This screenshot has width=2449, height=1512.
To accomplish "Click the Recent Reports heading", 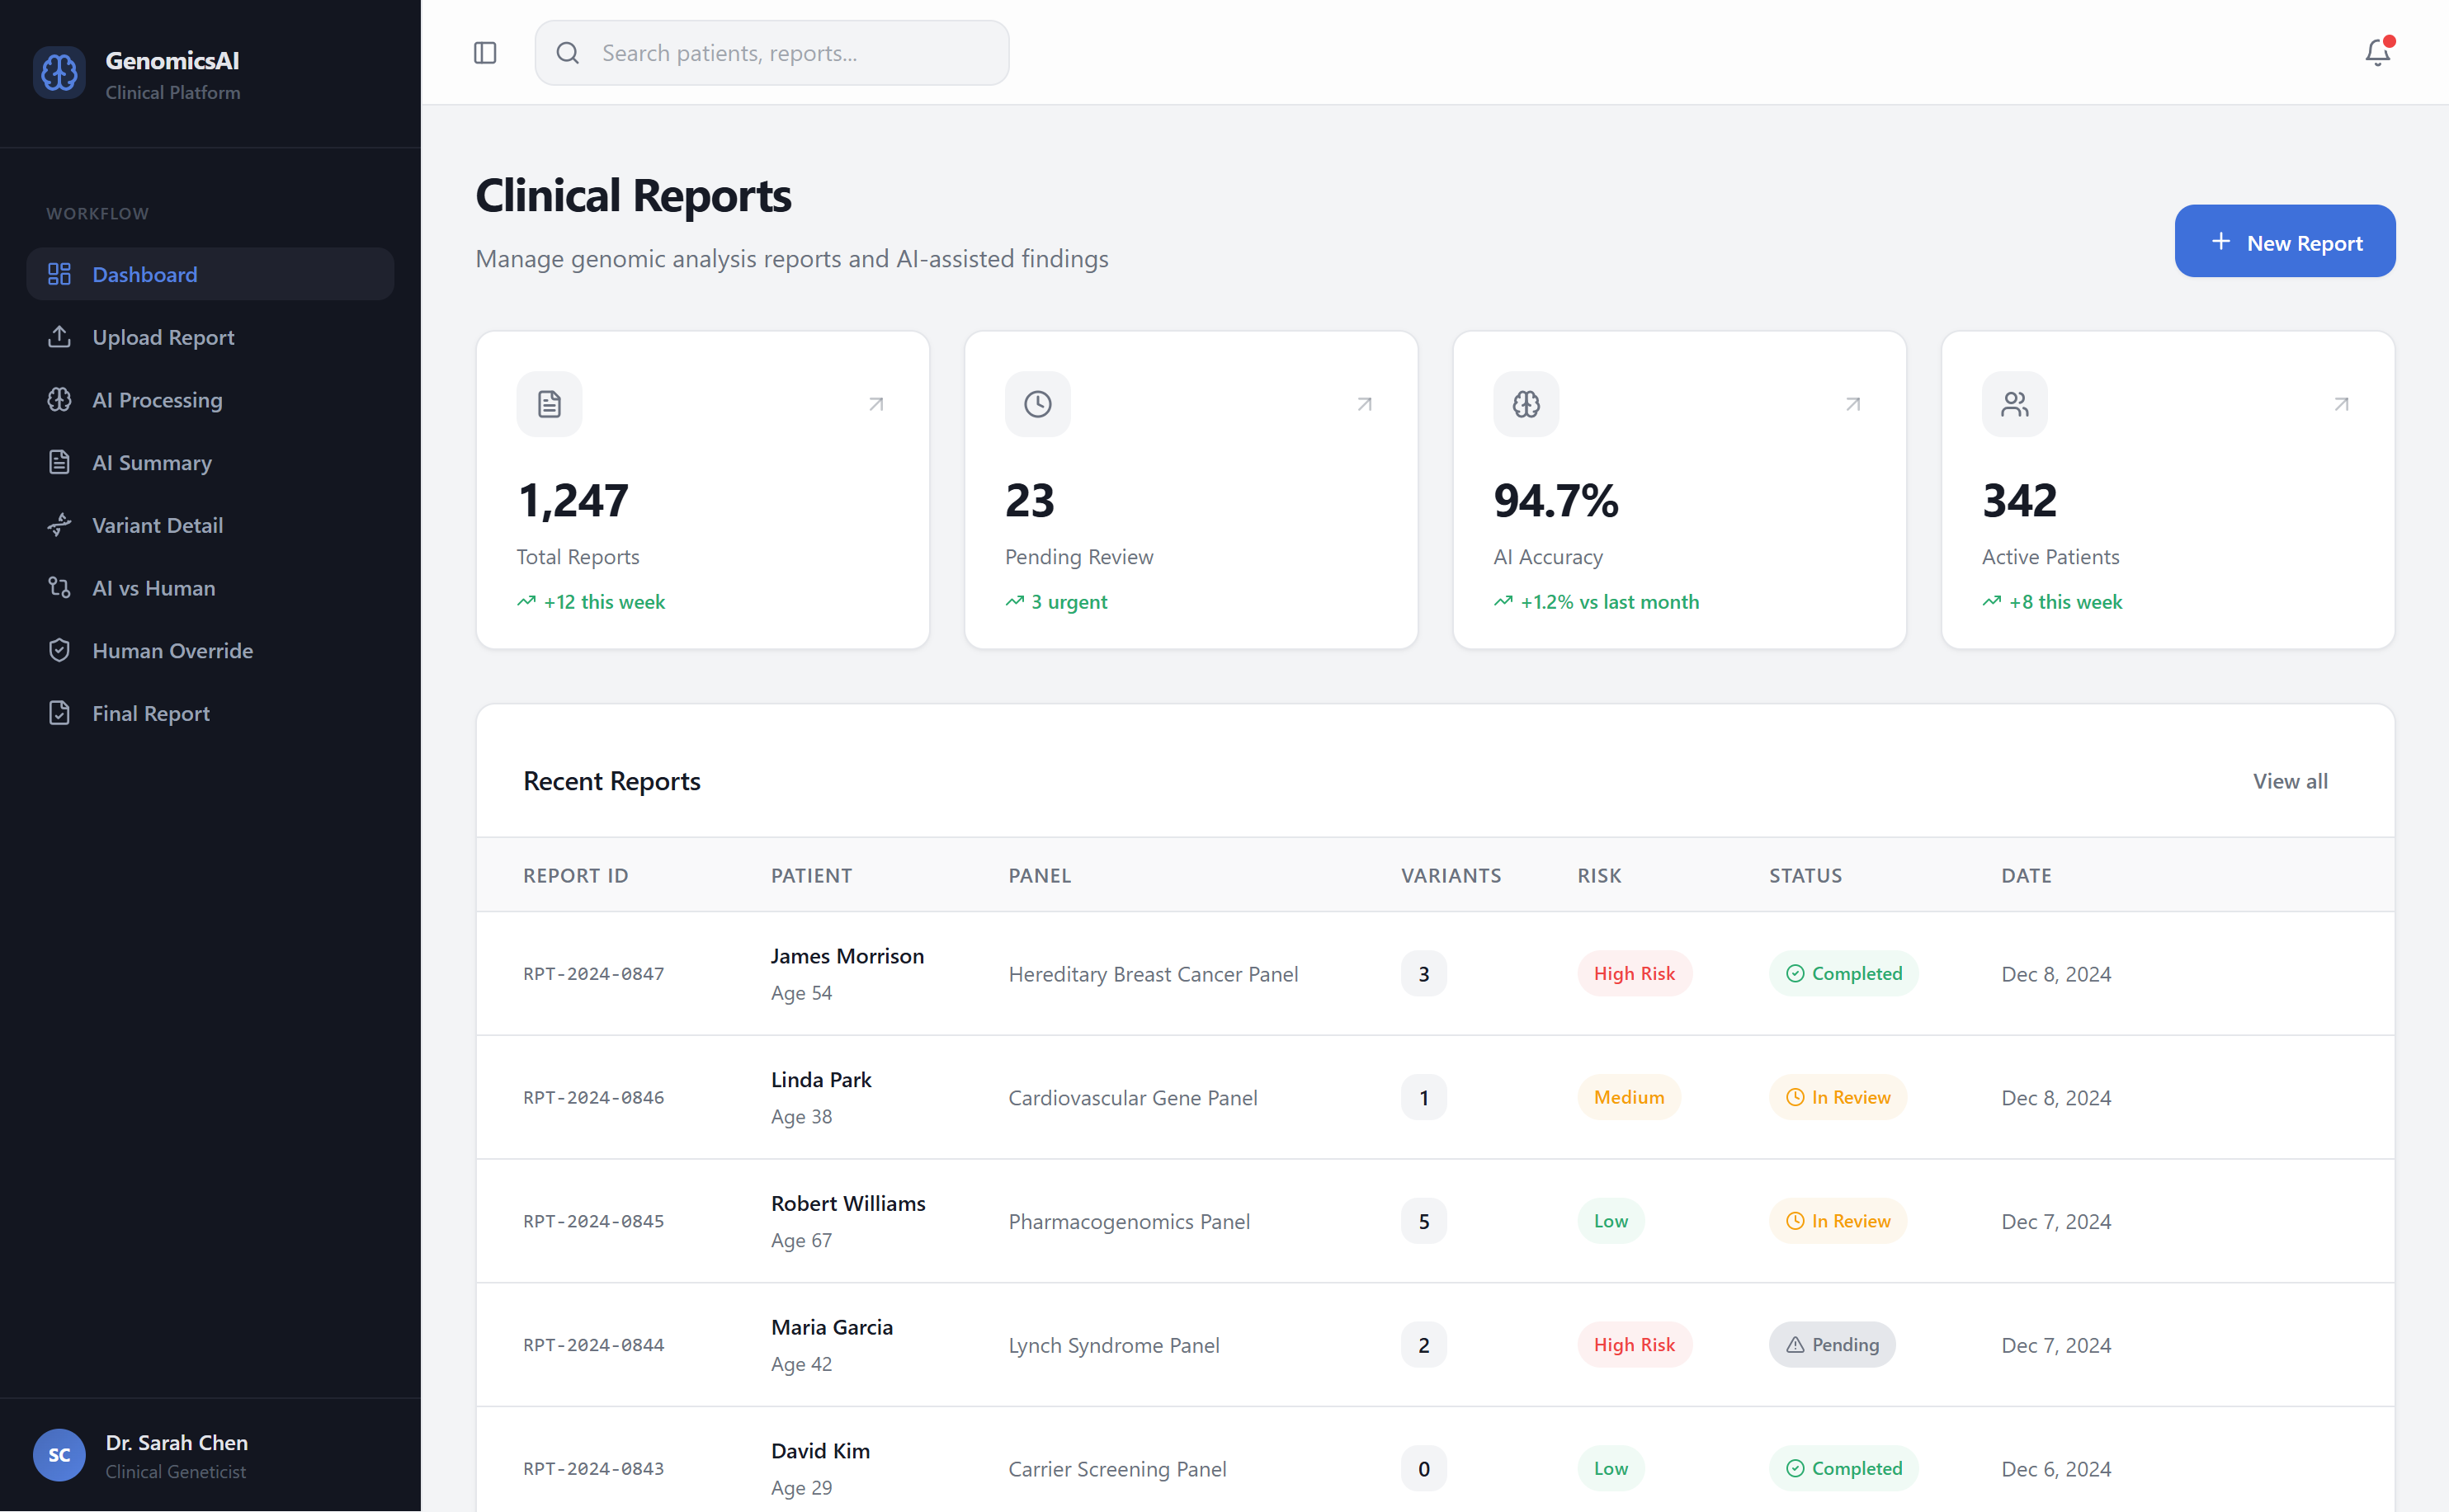I will [x=612, y=781].
